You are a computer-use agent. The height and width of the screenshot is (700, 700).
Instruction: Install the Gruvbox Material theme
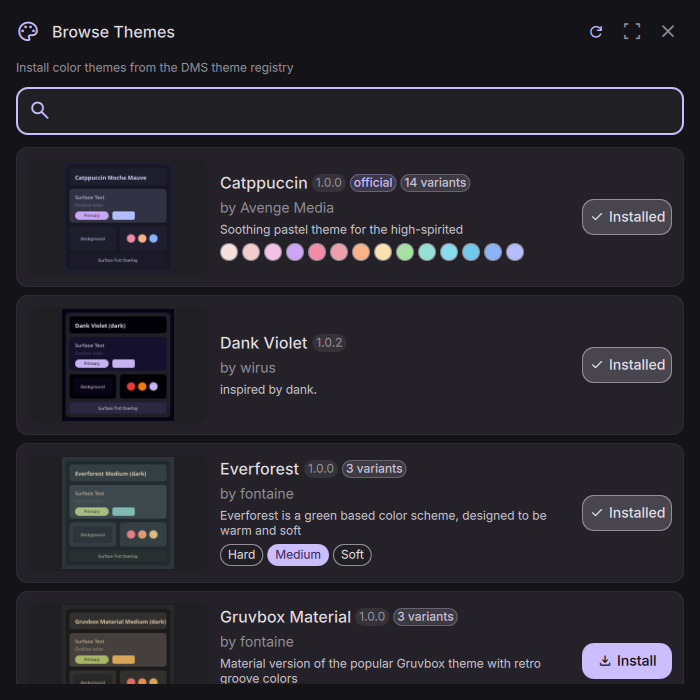pos(627,661)
